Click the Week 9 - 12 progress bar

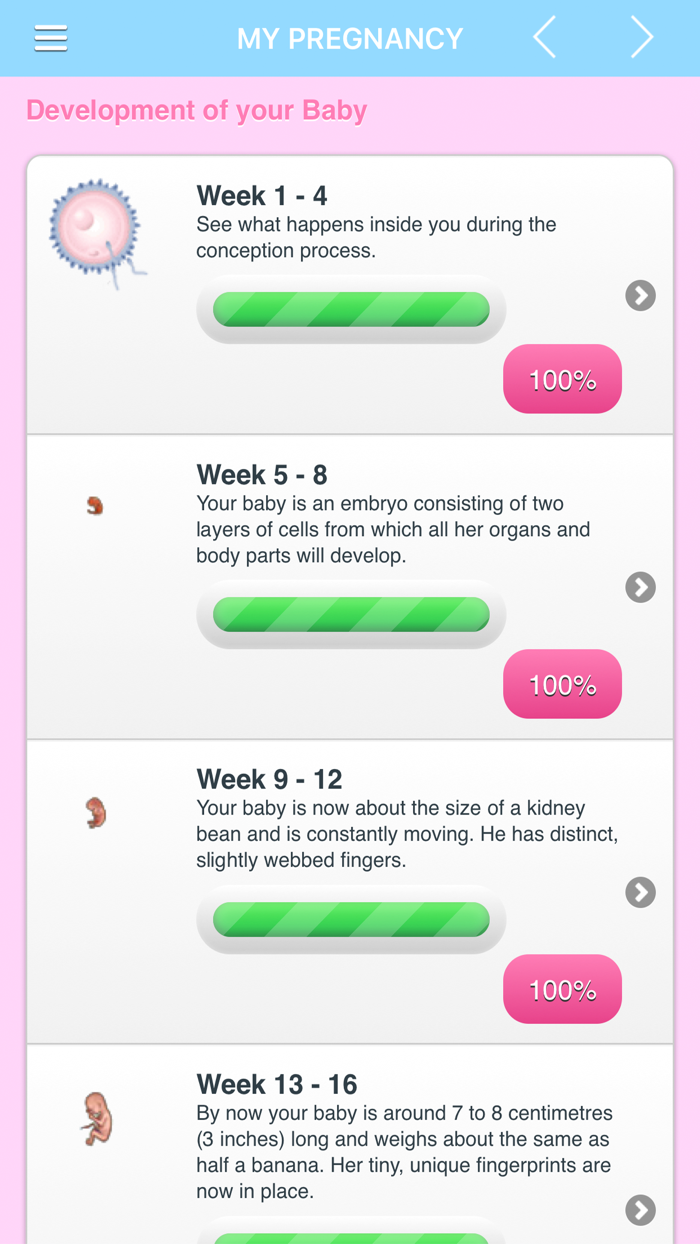coord(351,919)
